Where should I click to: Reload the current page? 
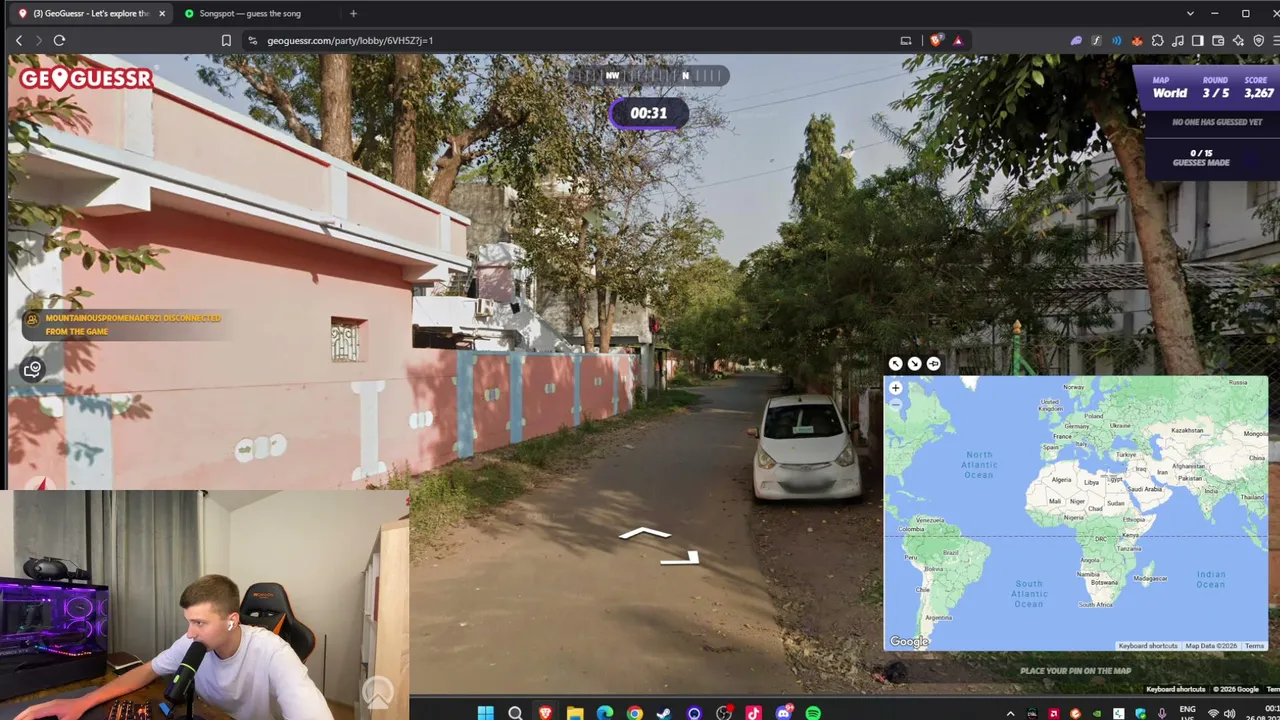pos(59,40)
